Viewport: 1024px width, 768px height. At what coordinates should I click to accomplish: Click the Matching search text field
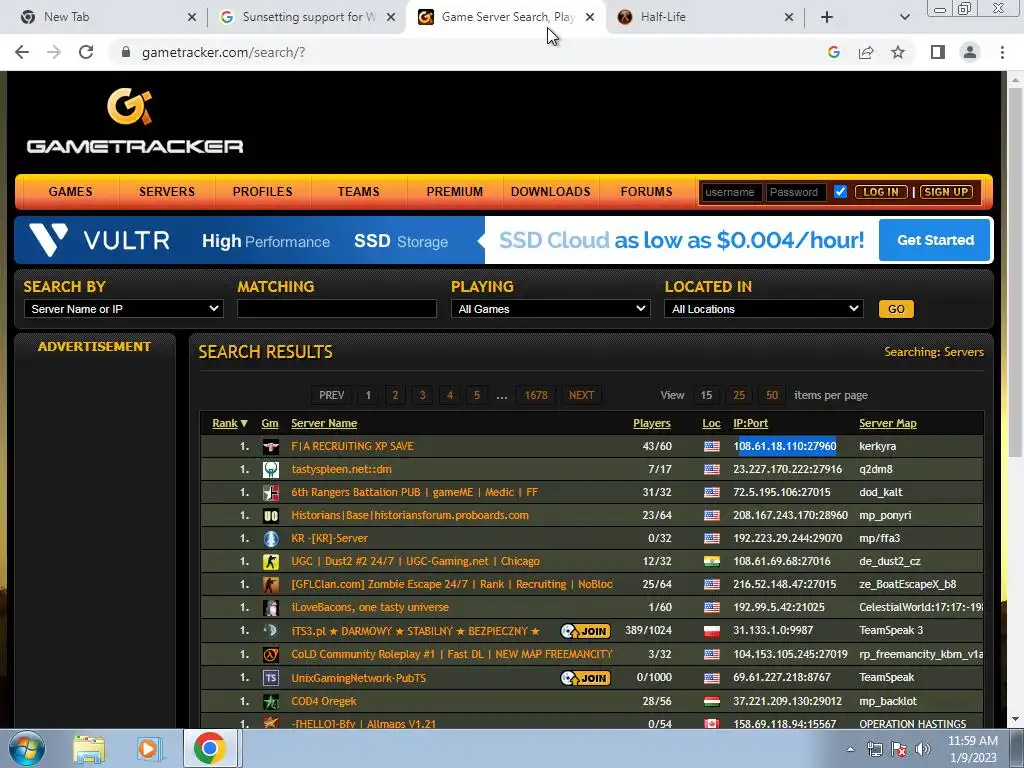(x=337, y=309)
